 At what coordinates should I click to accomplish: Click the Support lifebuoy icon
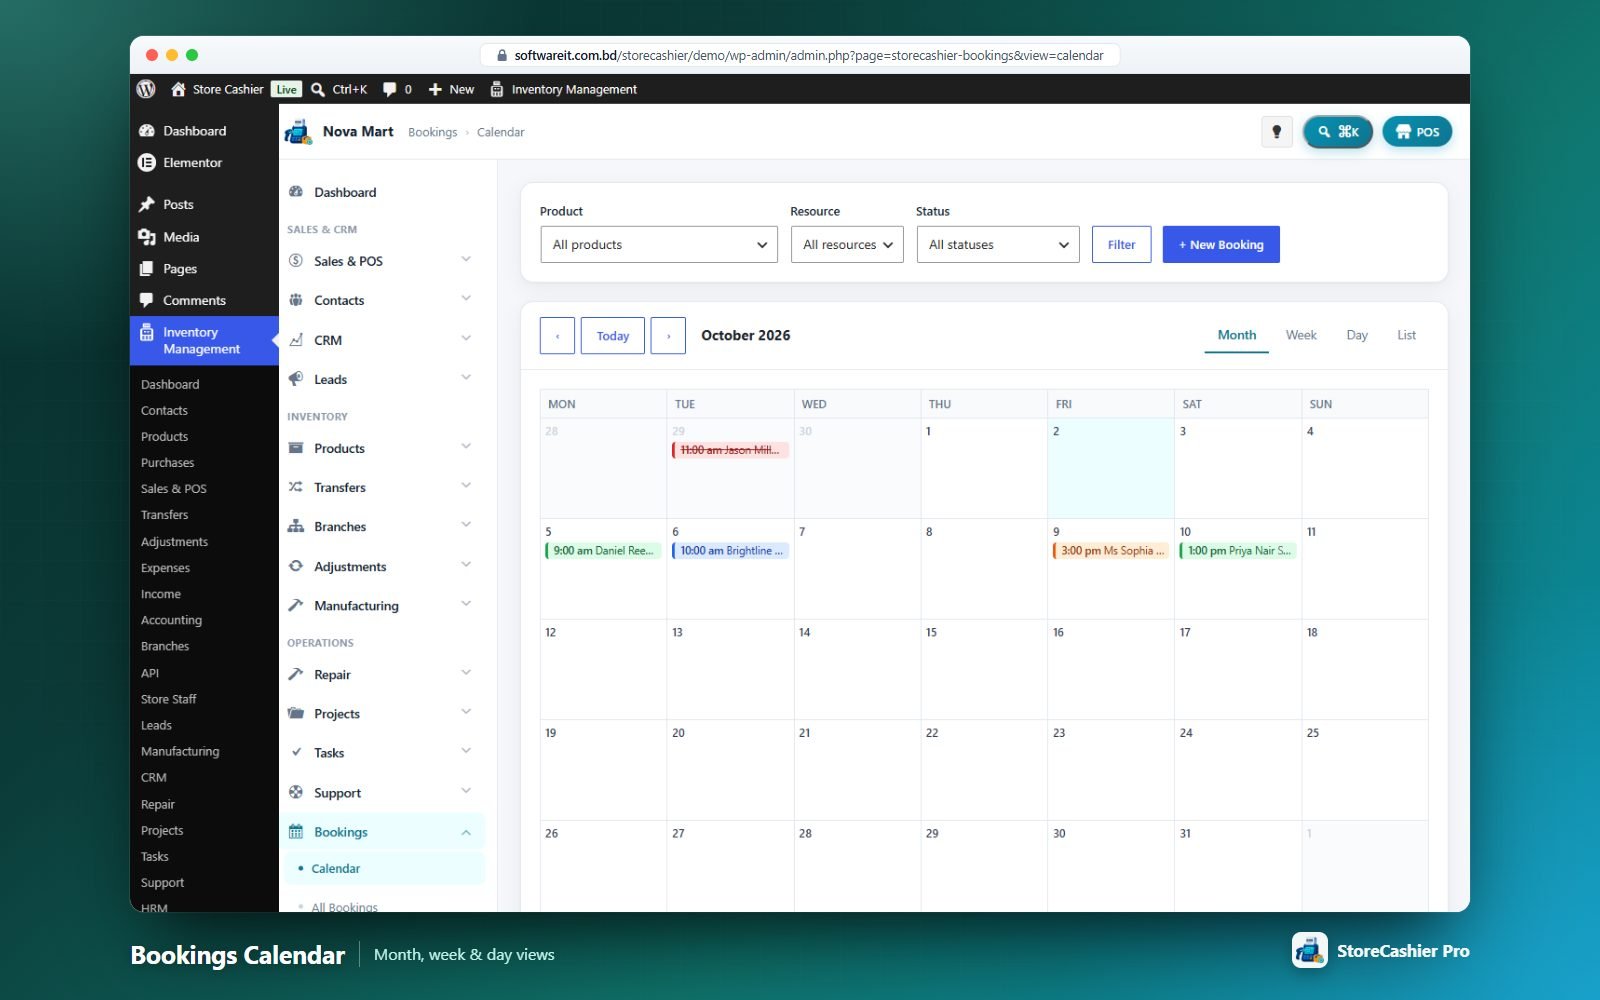tap(296, 792)
